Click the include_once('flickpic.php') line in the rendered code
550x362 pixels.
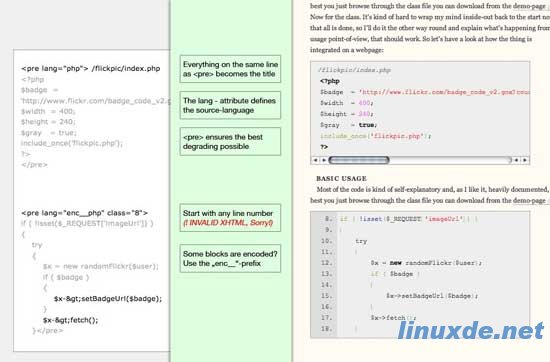376,136
